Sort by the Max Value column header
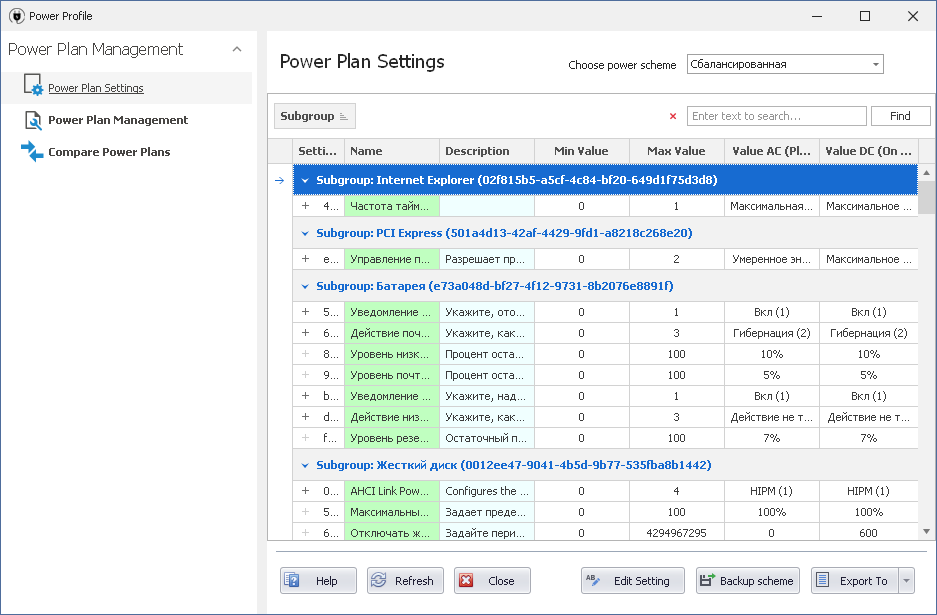 click(x=676, y=151)
